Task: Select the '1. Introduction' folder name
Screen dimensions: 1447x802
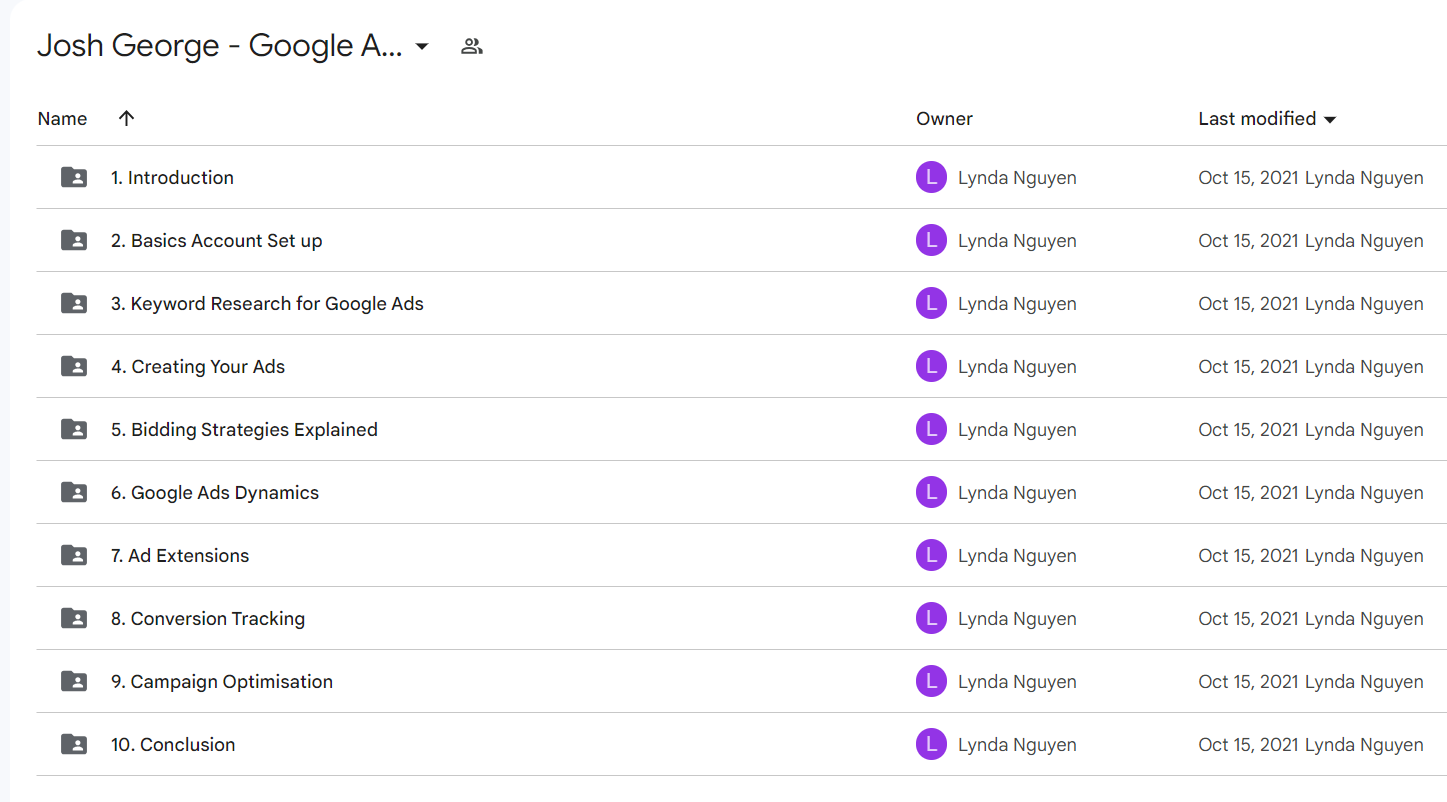Action: [x=172, y=177]
